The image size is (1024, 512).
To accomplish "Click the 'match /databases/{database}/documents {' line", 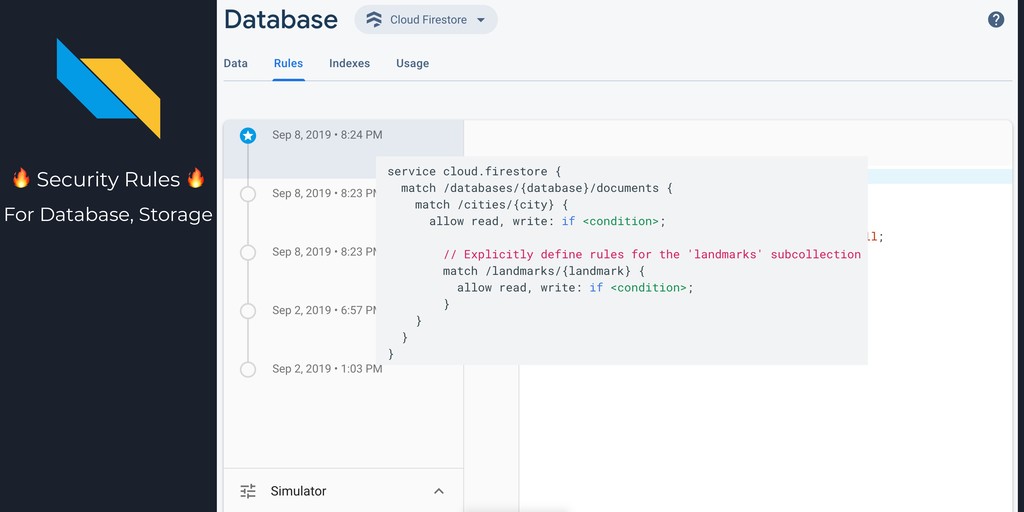I will pos(537,188).
